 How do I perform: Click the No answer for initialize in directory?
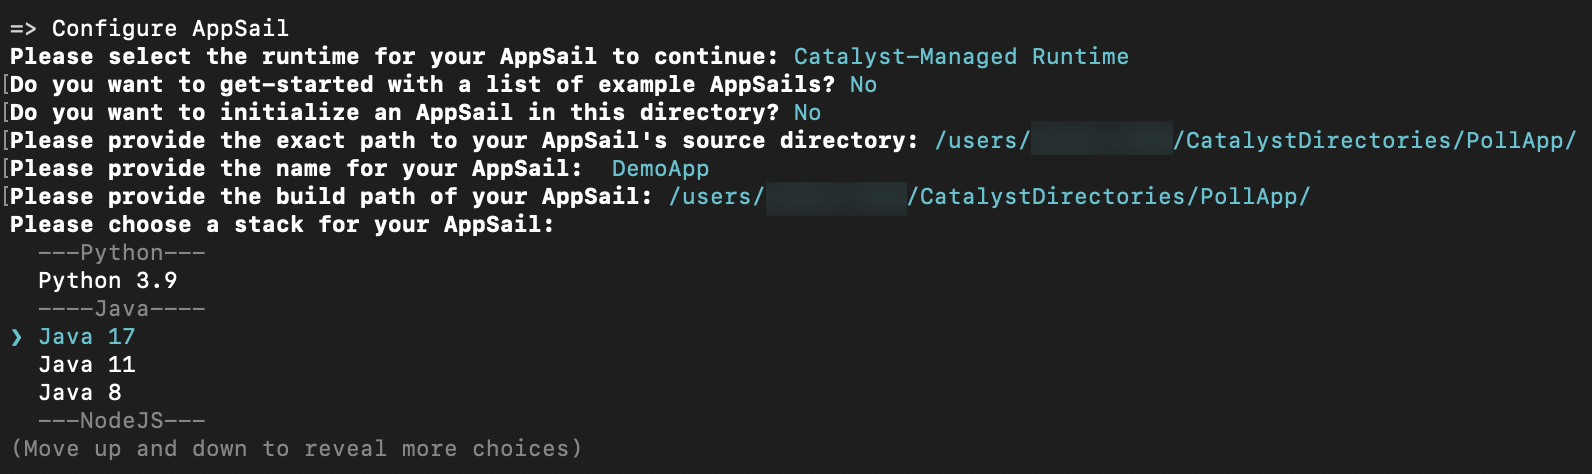click(x=807, y=113)
